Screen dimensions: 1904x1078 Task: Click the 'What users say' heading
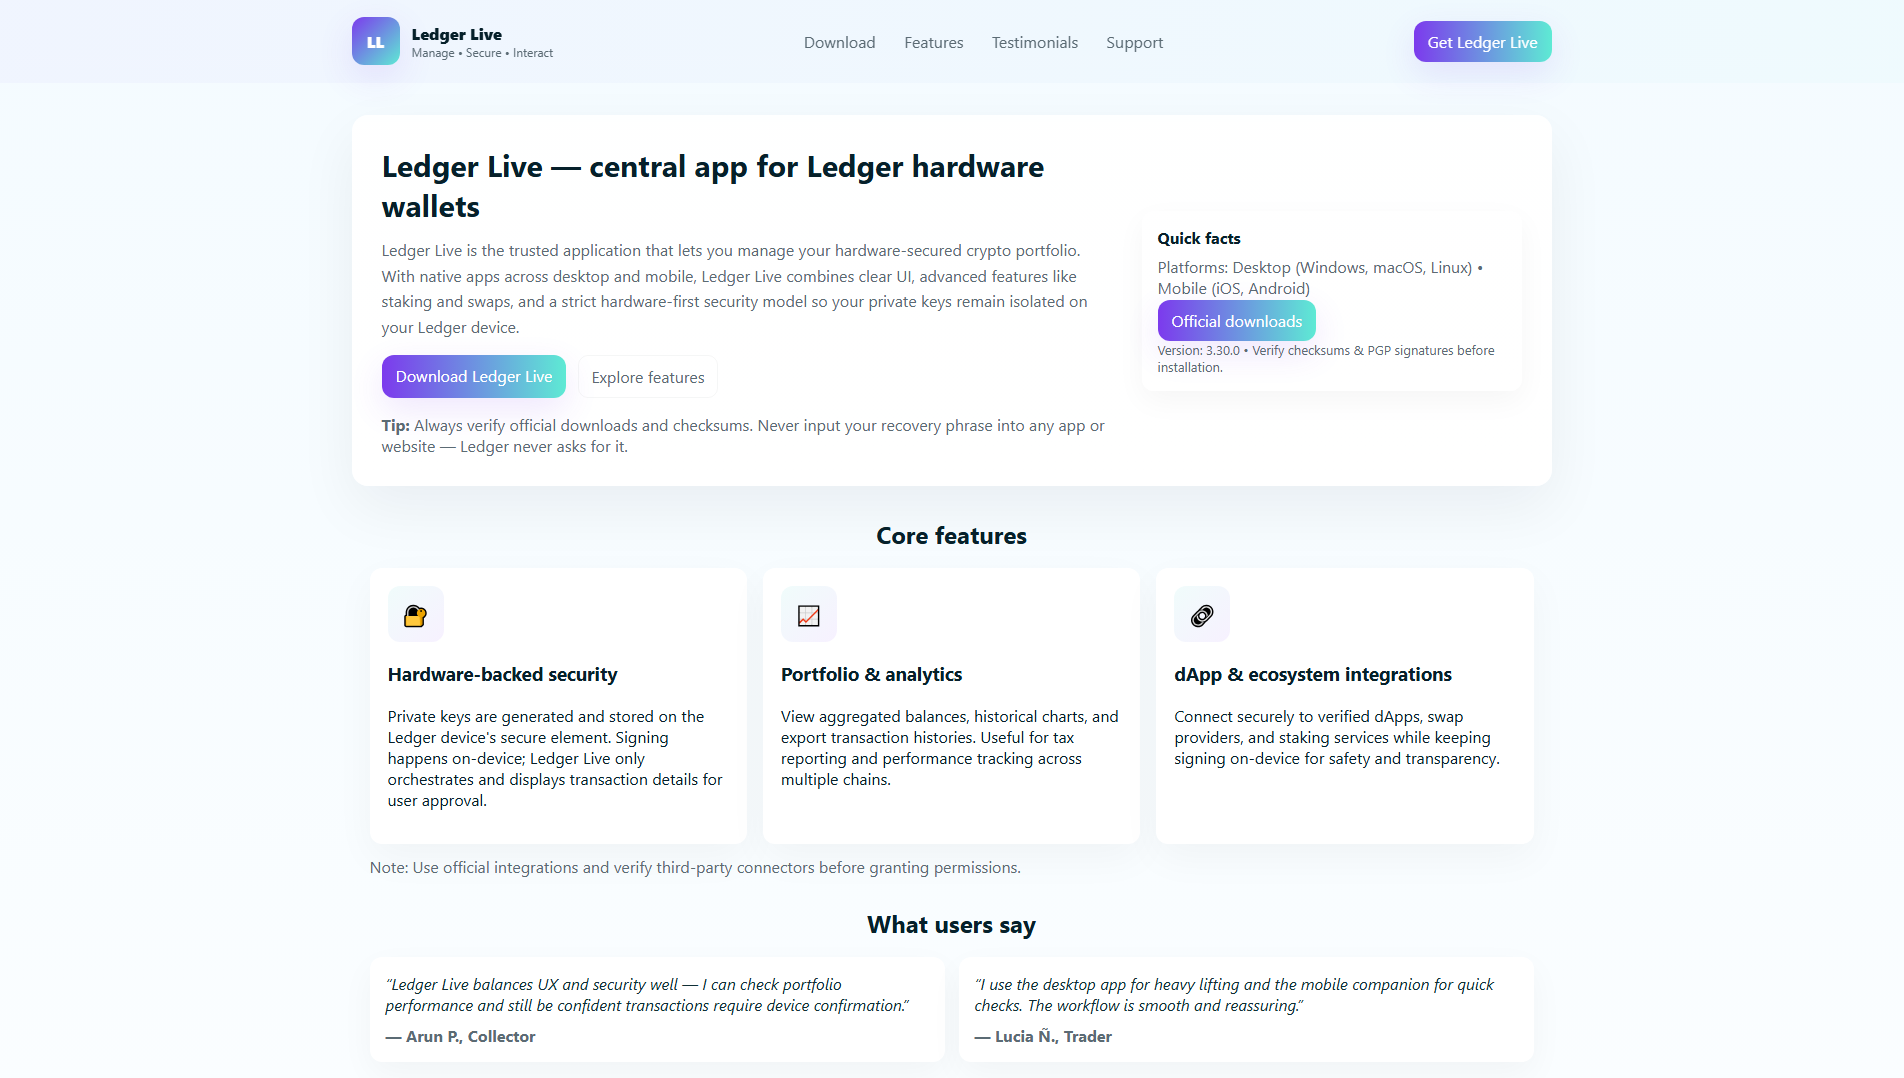coord(952,925)
